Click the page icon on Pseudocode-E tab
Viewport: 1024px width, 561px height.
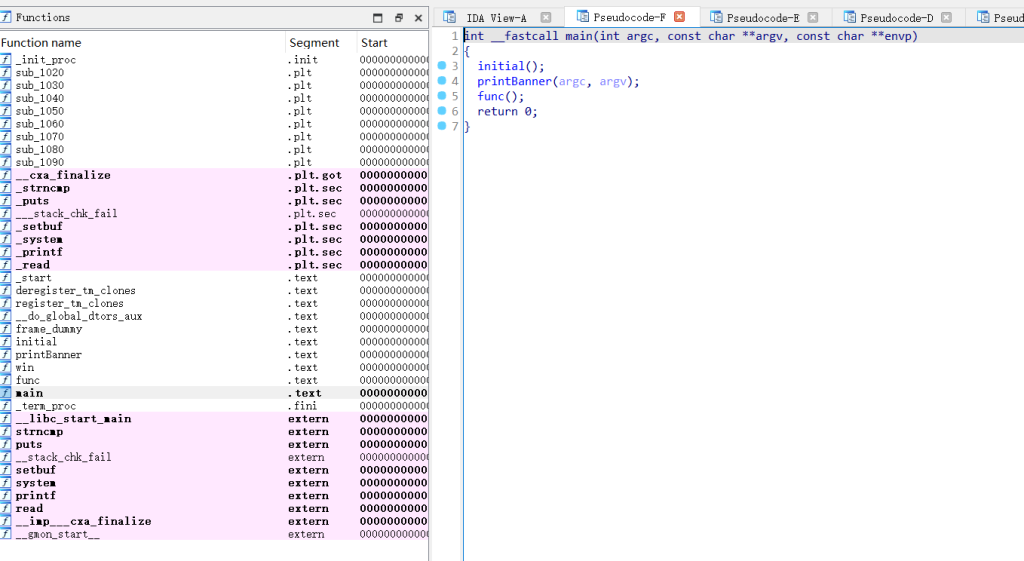tap(716, 17)
